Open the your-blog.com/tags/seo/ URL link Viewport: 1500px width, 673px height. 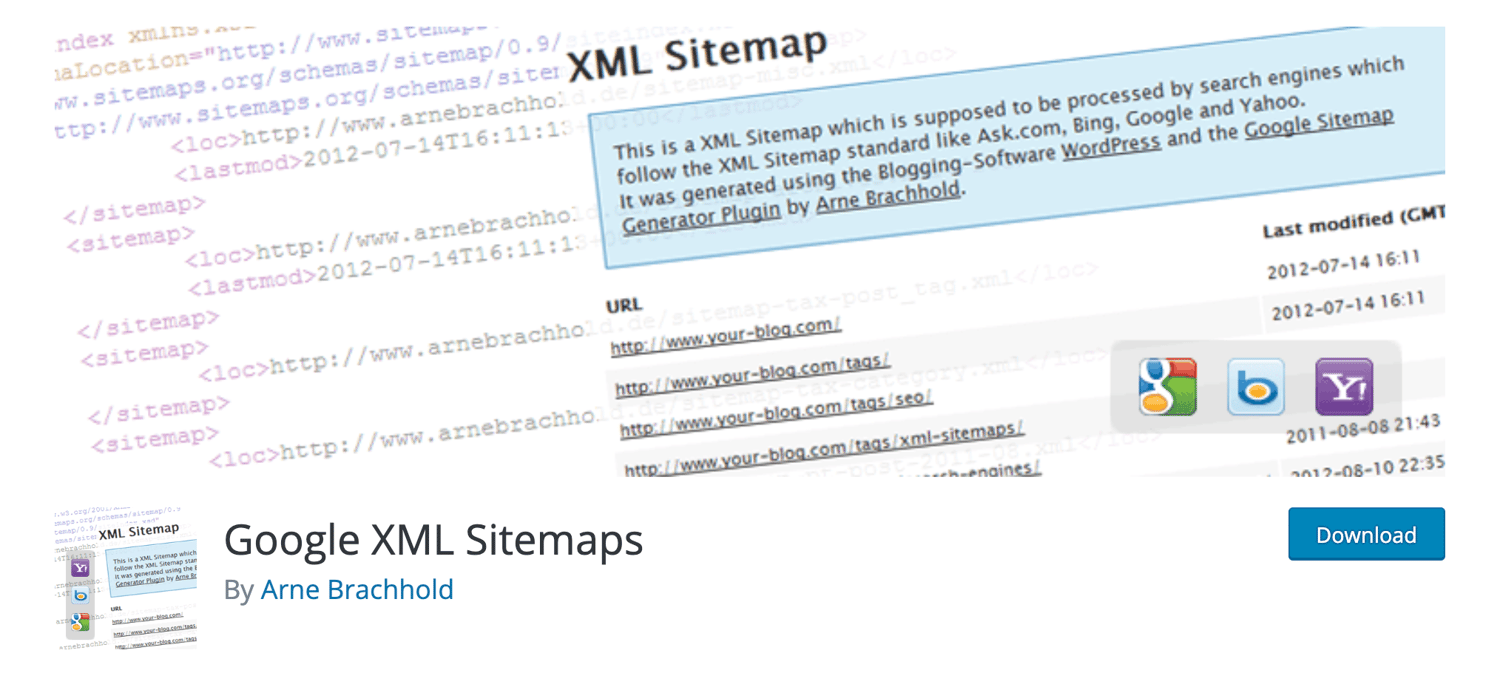coord(776,412)
